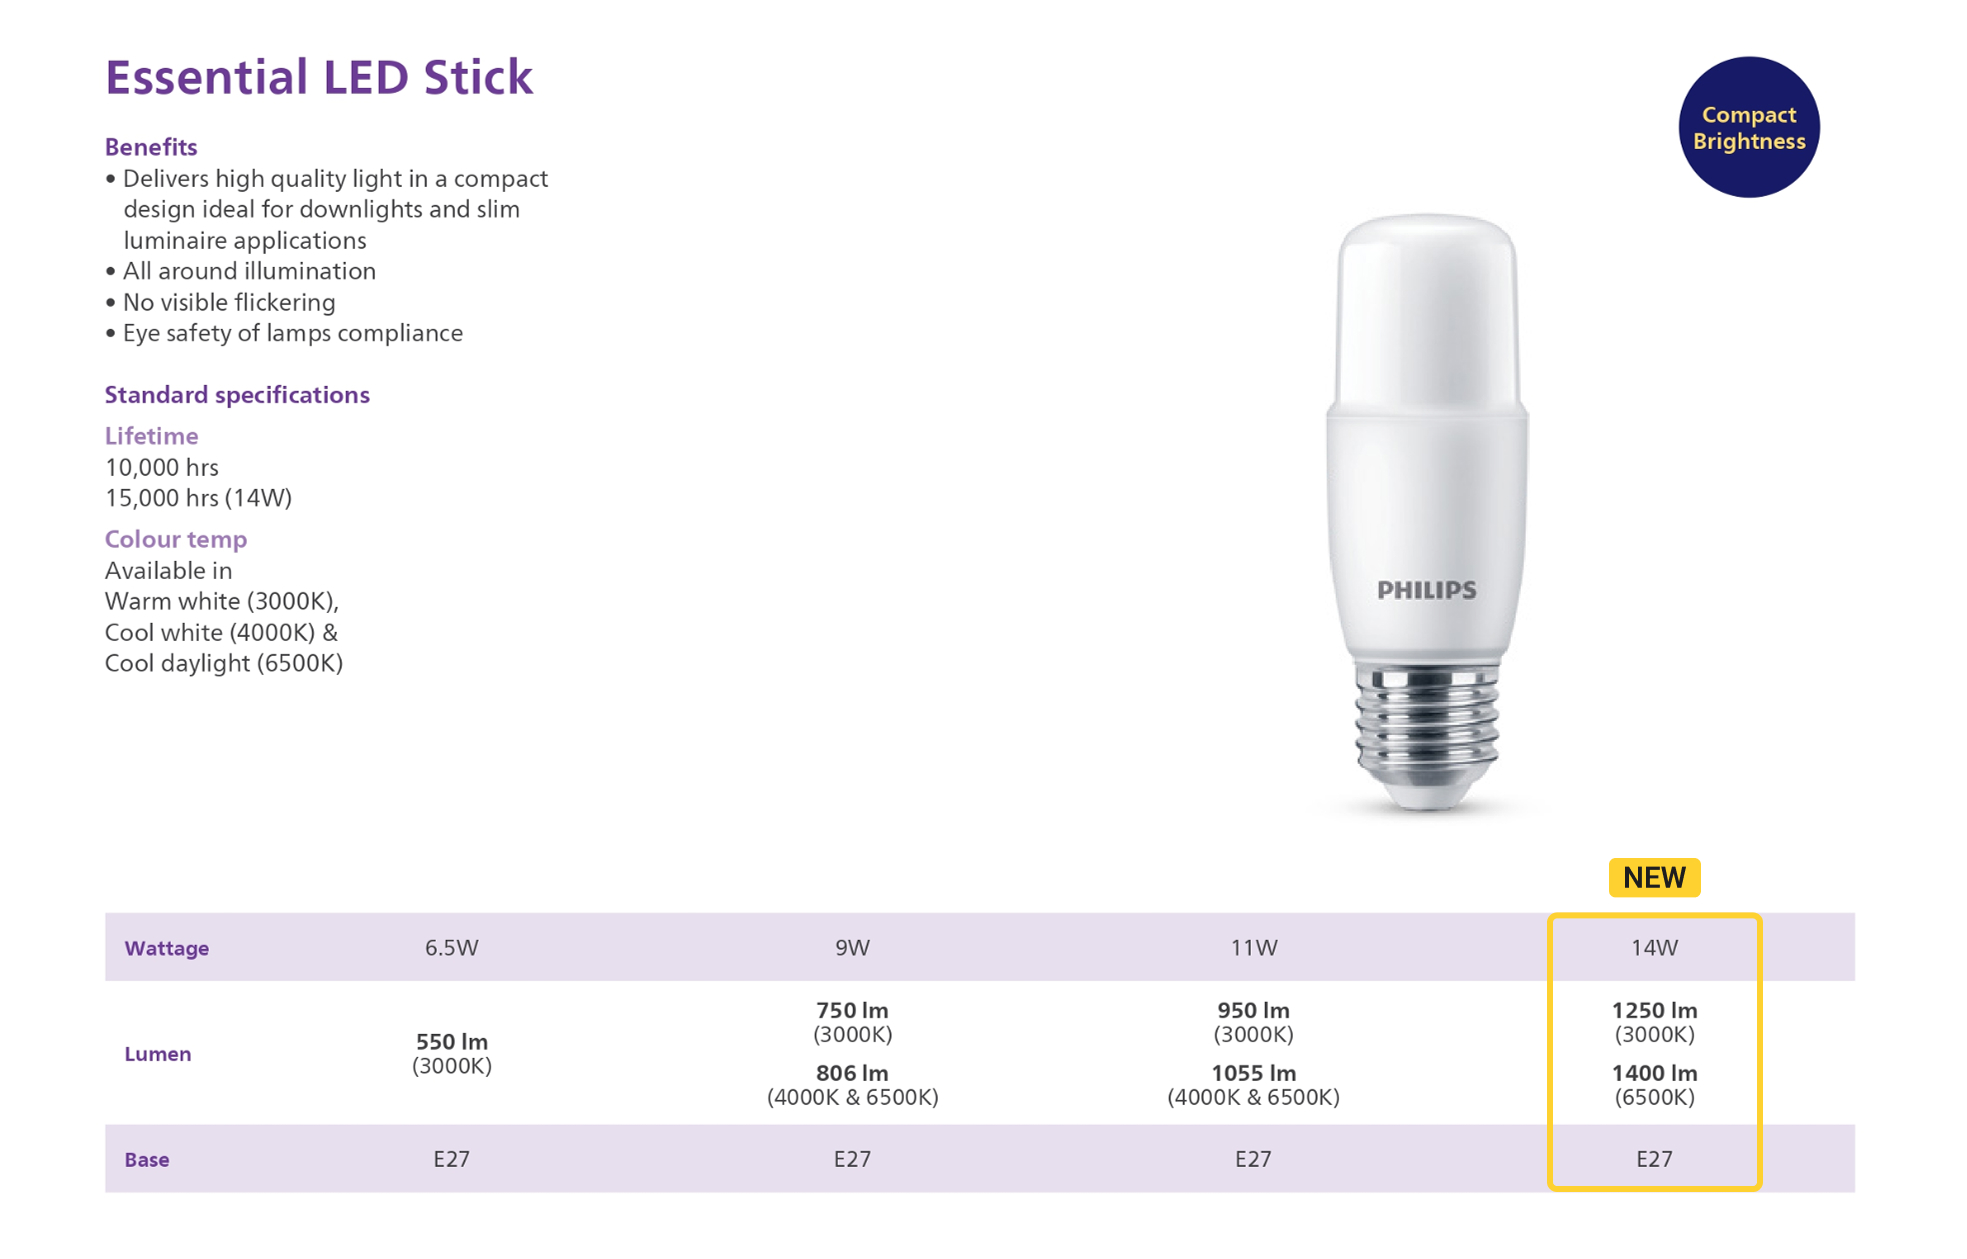Click the 1055 lm value

pos(1253,1073)
